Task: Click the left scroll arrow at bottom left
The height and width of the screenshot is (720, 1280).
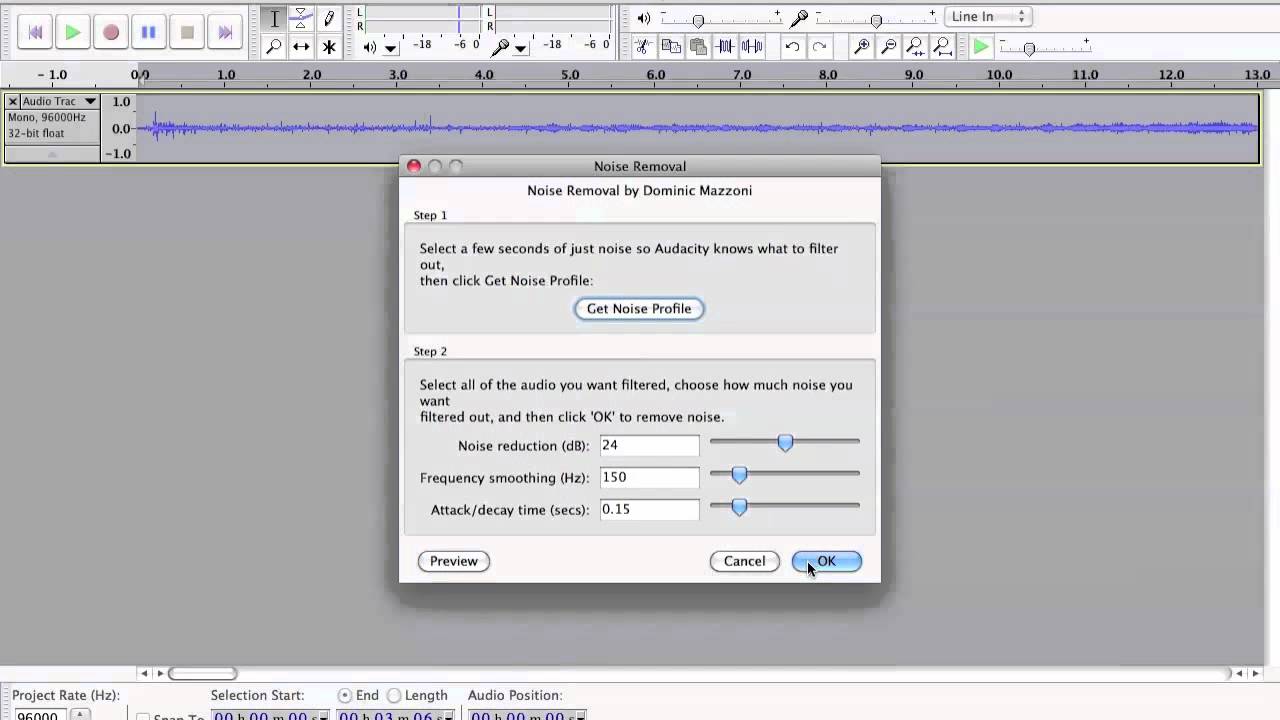Action: [x=144, y=673]
